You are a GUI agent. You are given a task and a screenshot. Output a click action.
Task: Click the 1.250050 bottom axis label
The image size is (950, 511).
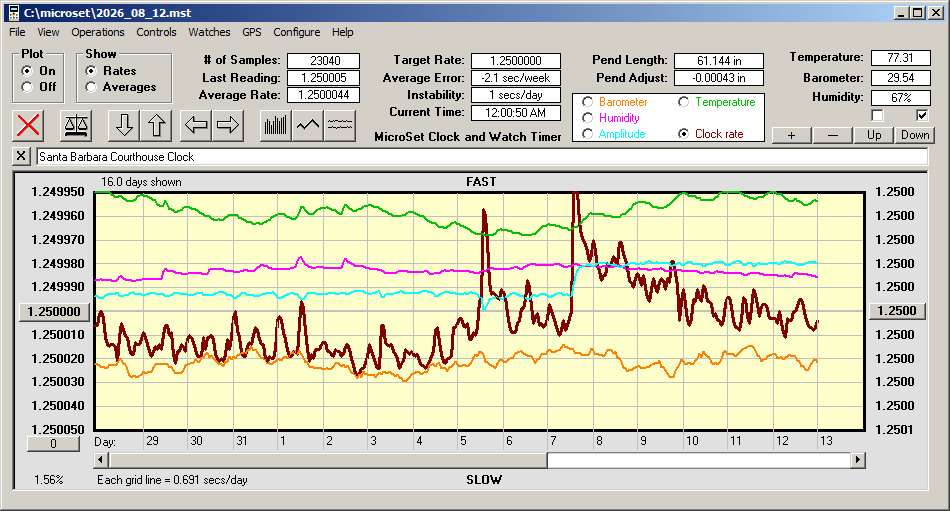click(x=58, y=429)
